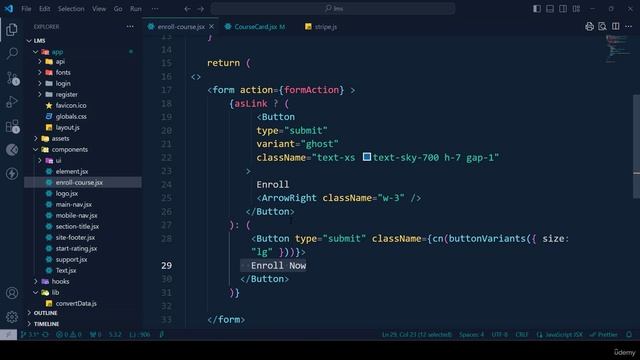Screen dimensions: 640x360
Task: Open the Run menu
Action: [136, 9]
